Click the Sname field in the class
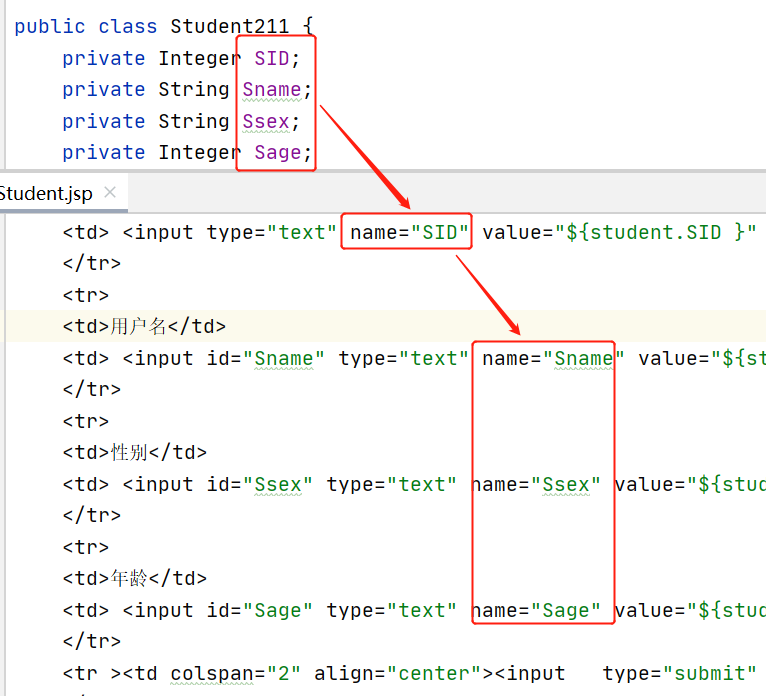This screenshot has height=696, width=766. click(272, 90)
